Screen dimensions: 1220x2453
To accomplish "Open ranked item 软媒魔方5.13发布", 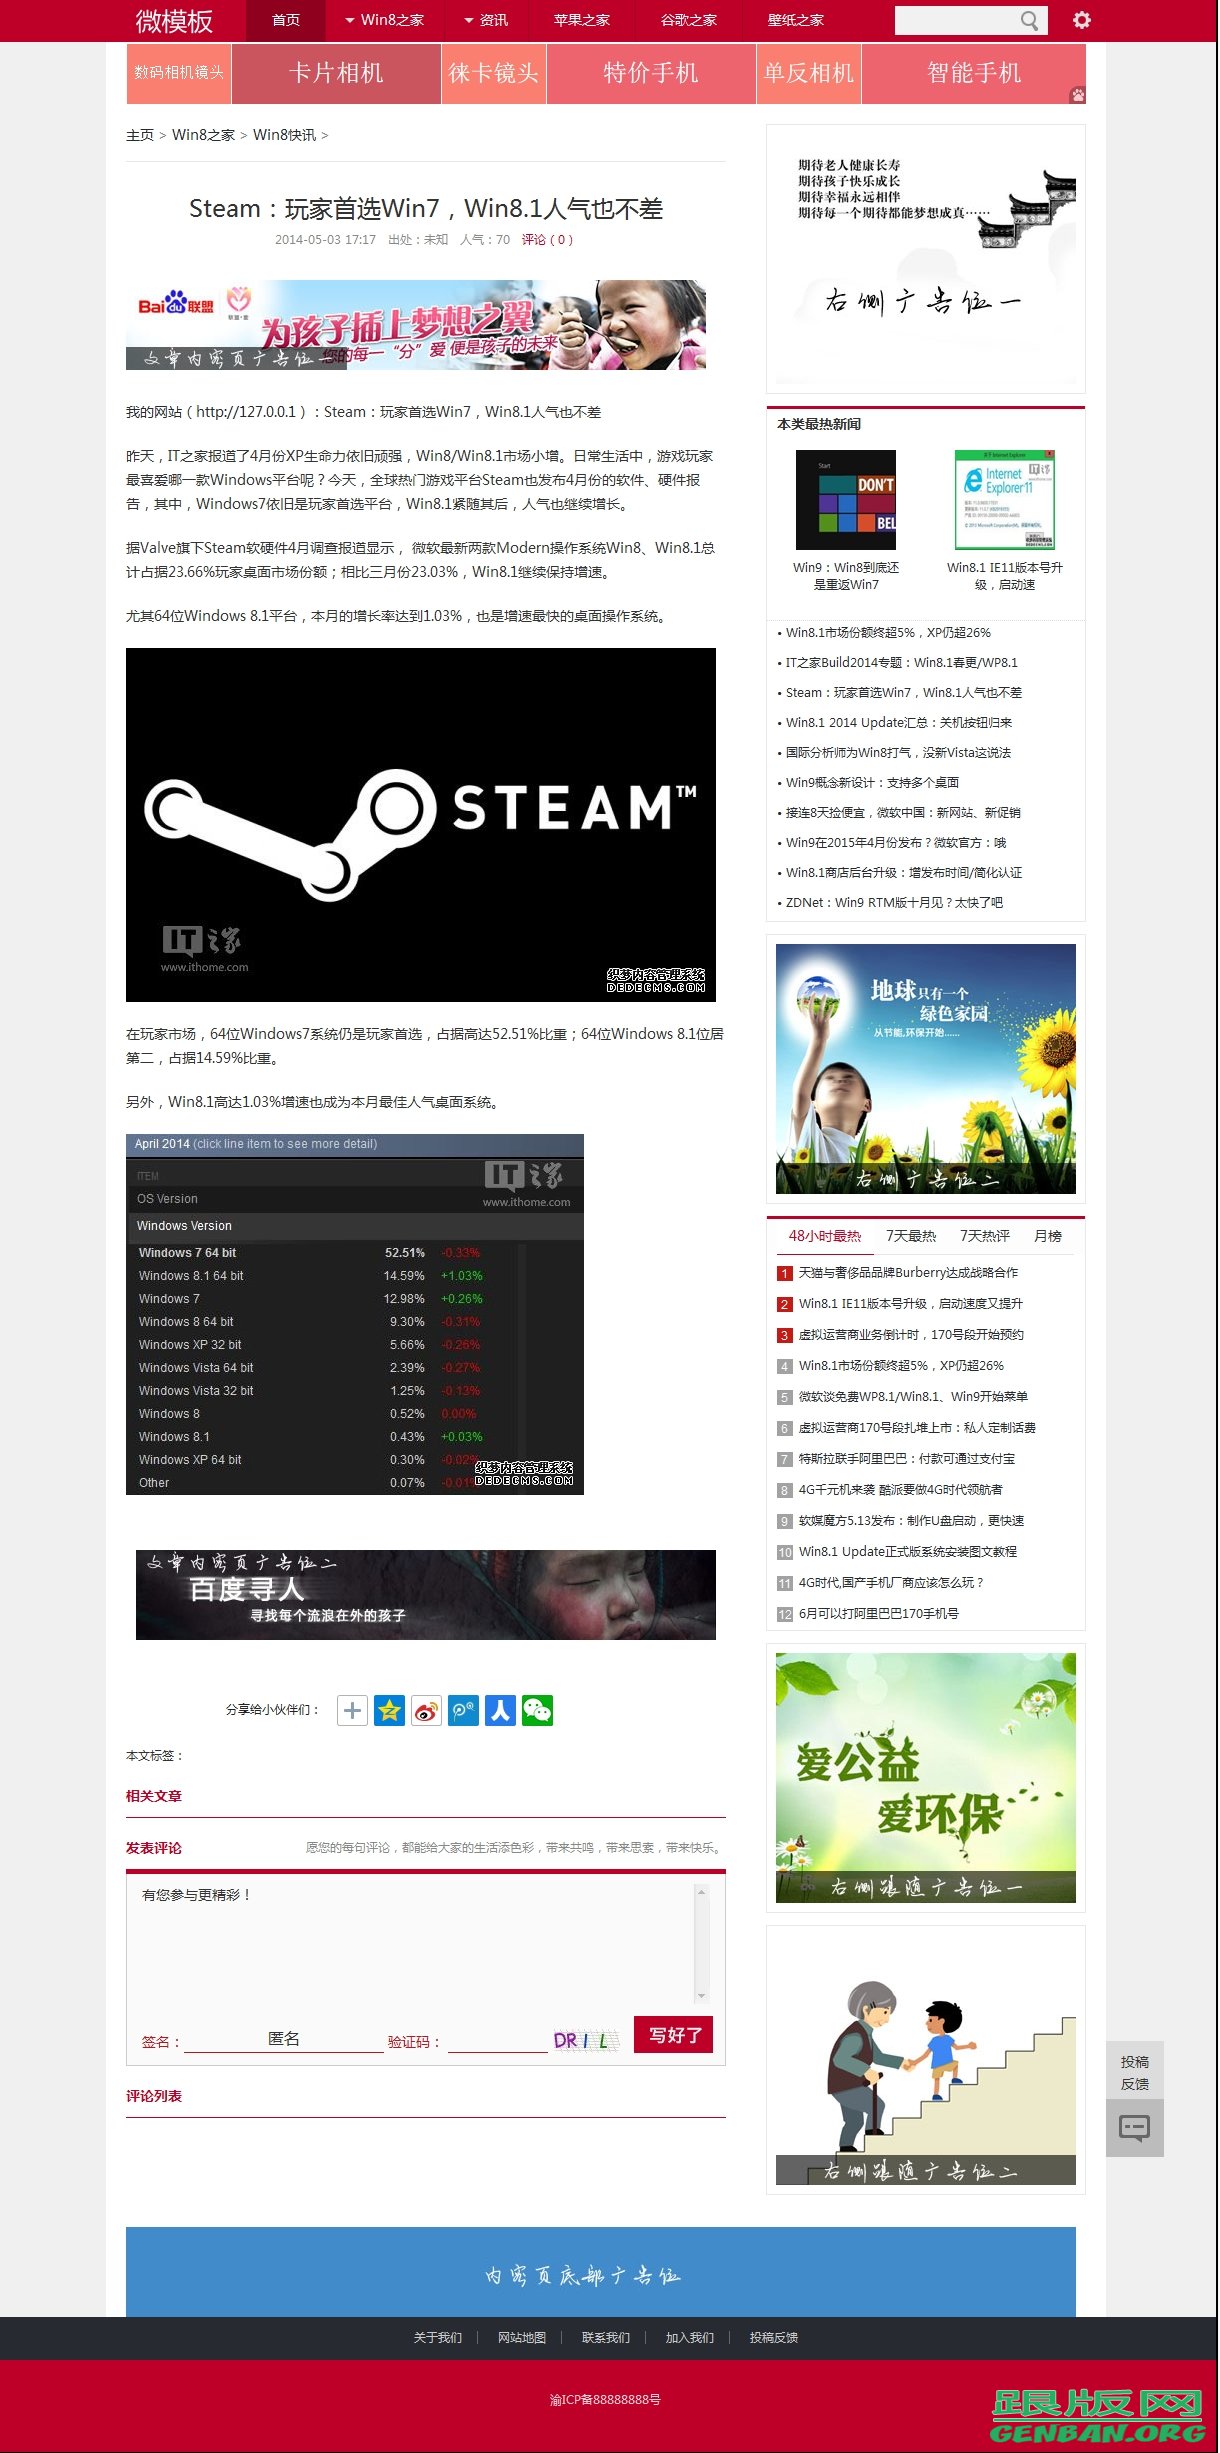I will 911,1521.
